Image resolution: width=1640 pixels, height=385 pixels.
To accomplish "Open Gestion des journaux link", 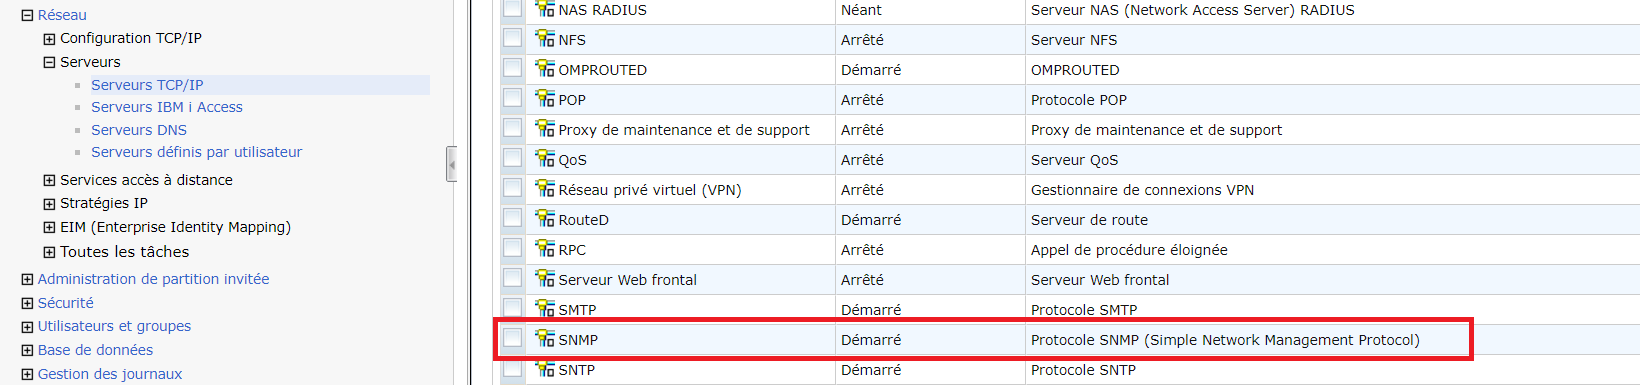I will (110, 374).
